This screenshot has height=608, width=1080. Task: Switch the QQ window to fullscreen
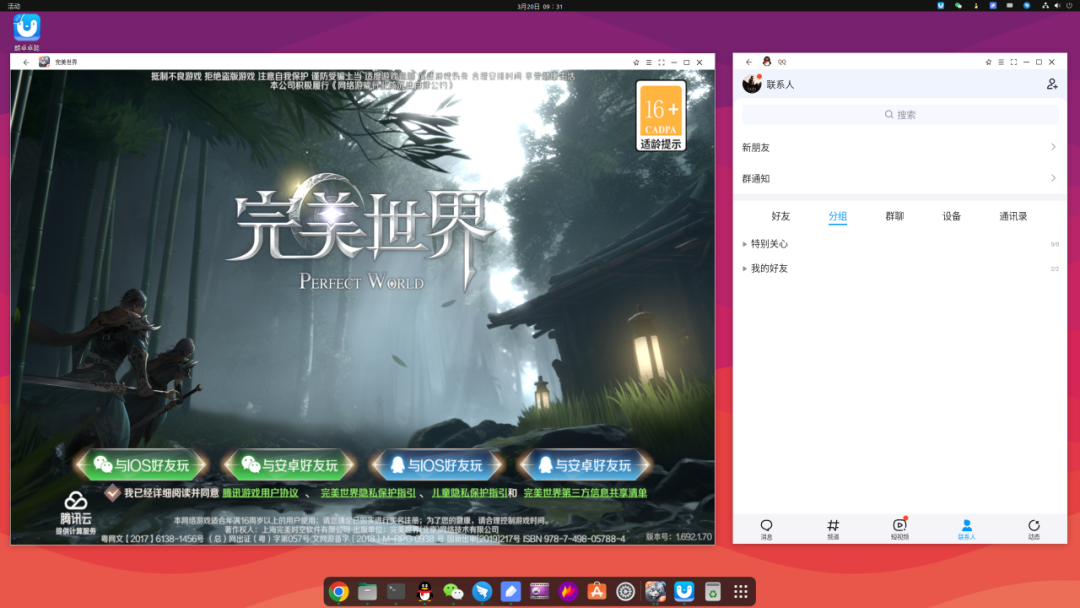click(1014, 62)
